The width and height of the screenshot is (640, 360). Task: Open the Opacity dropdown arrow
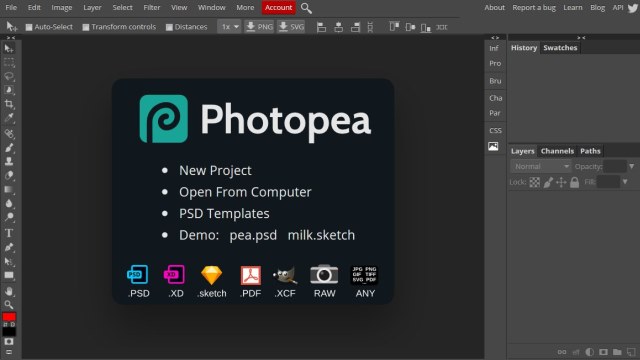pyautogui.click(x=631, y=167)
